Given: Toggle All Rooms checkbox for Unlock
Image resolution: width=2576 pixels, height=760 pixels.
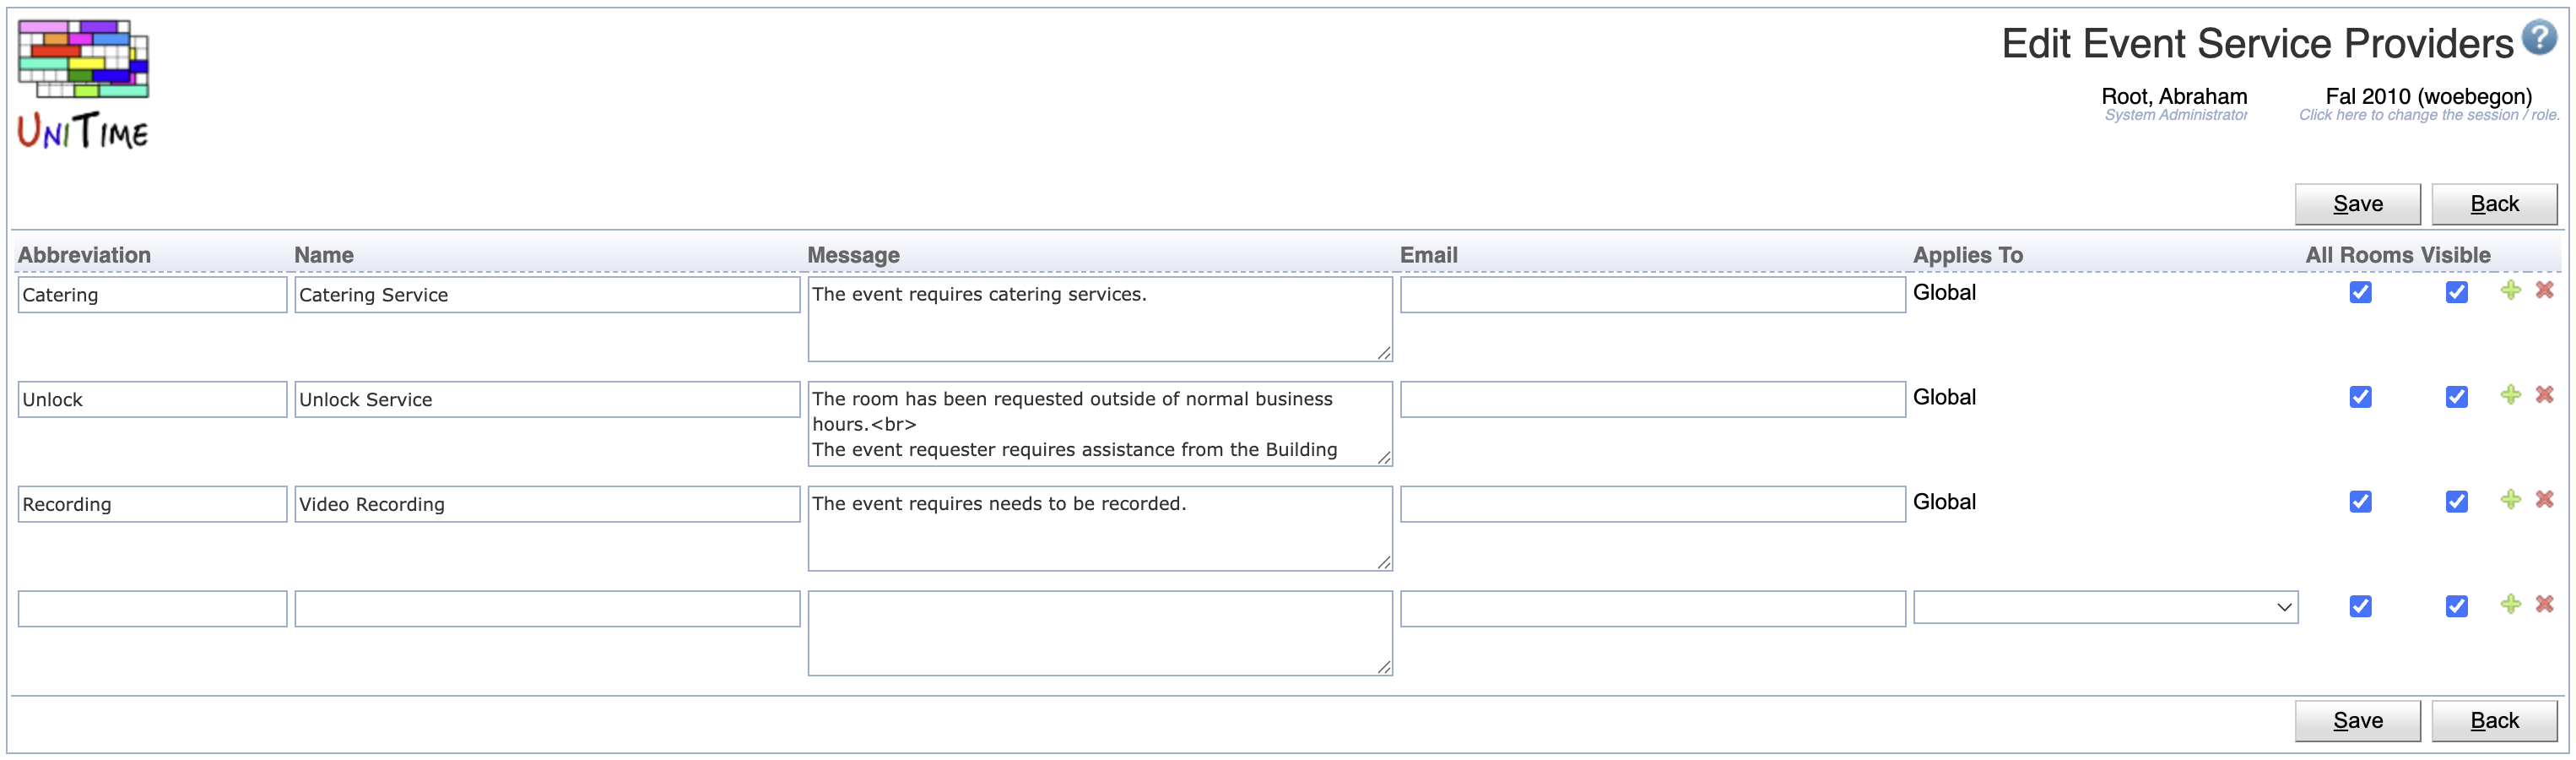Looking at the screenshot, I should [2360, 397].
